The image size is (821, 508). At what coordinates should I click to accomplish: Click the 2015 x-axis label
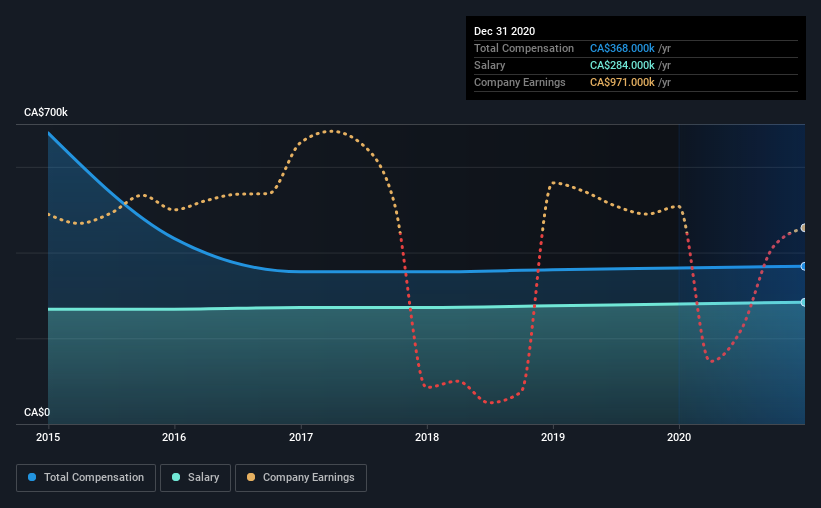click(x=48, y=437)
